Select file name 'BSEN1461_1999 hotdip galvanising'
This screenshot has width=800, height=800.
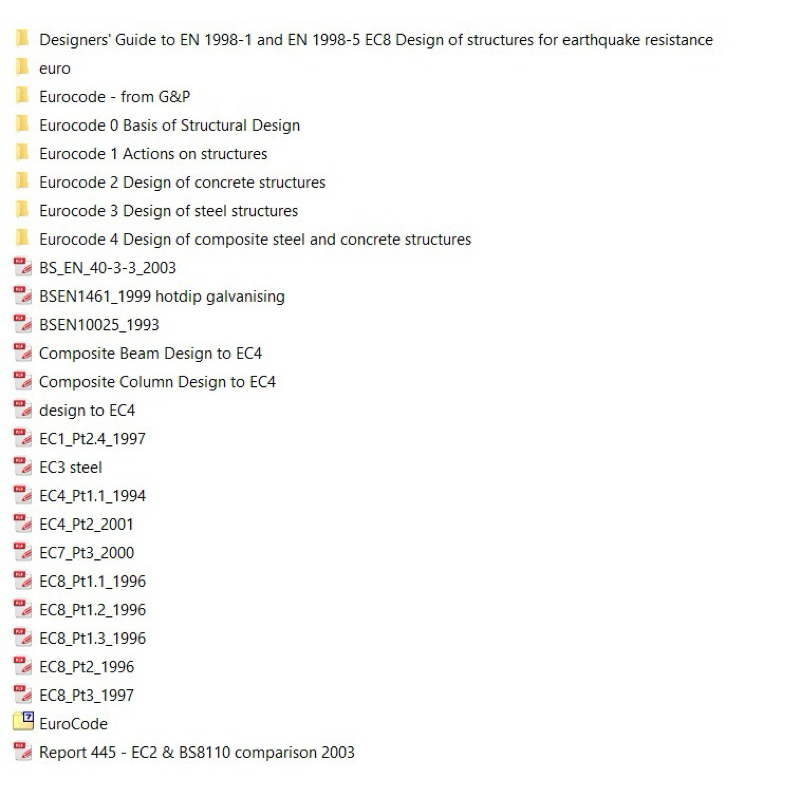pyautogui.click(x=162, y=297)
